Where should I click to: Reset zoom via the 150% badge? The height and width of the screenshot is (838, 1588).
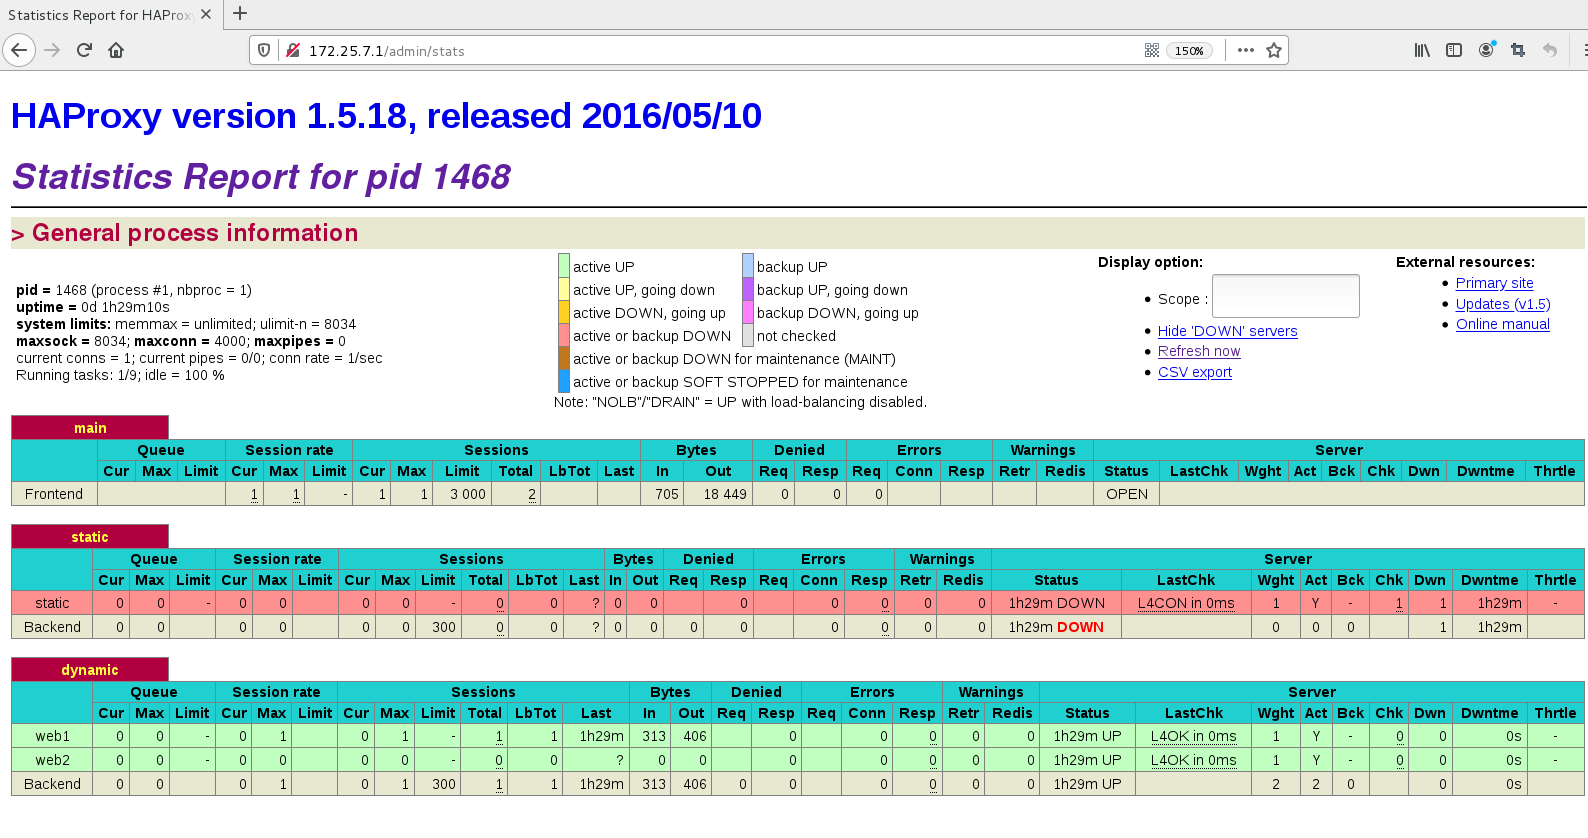pyautogui.click(x=1189, y=51)
